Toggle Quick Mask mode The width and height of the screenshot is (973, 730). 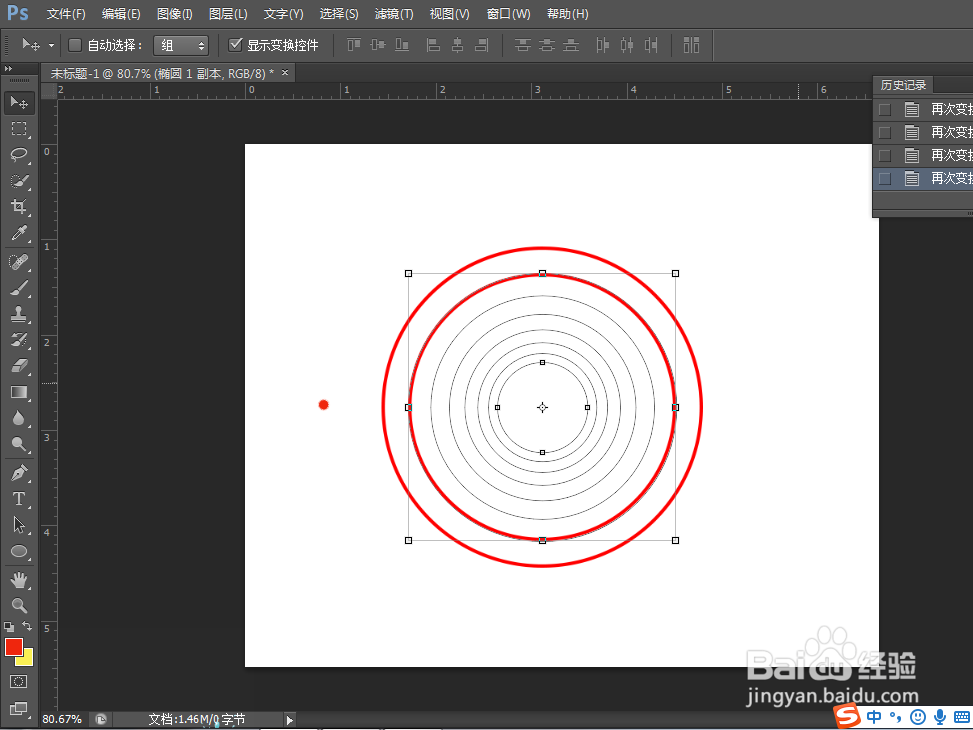[x=19, y=682]
